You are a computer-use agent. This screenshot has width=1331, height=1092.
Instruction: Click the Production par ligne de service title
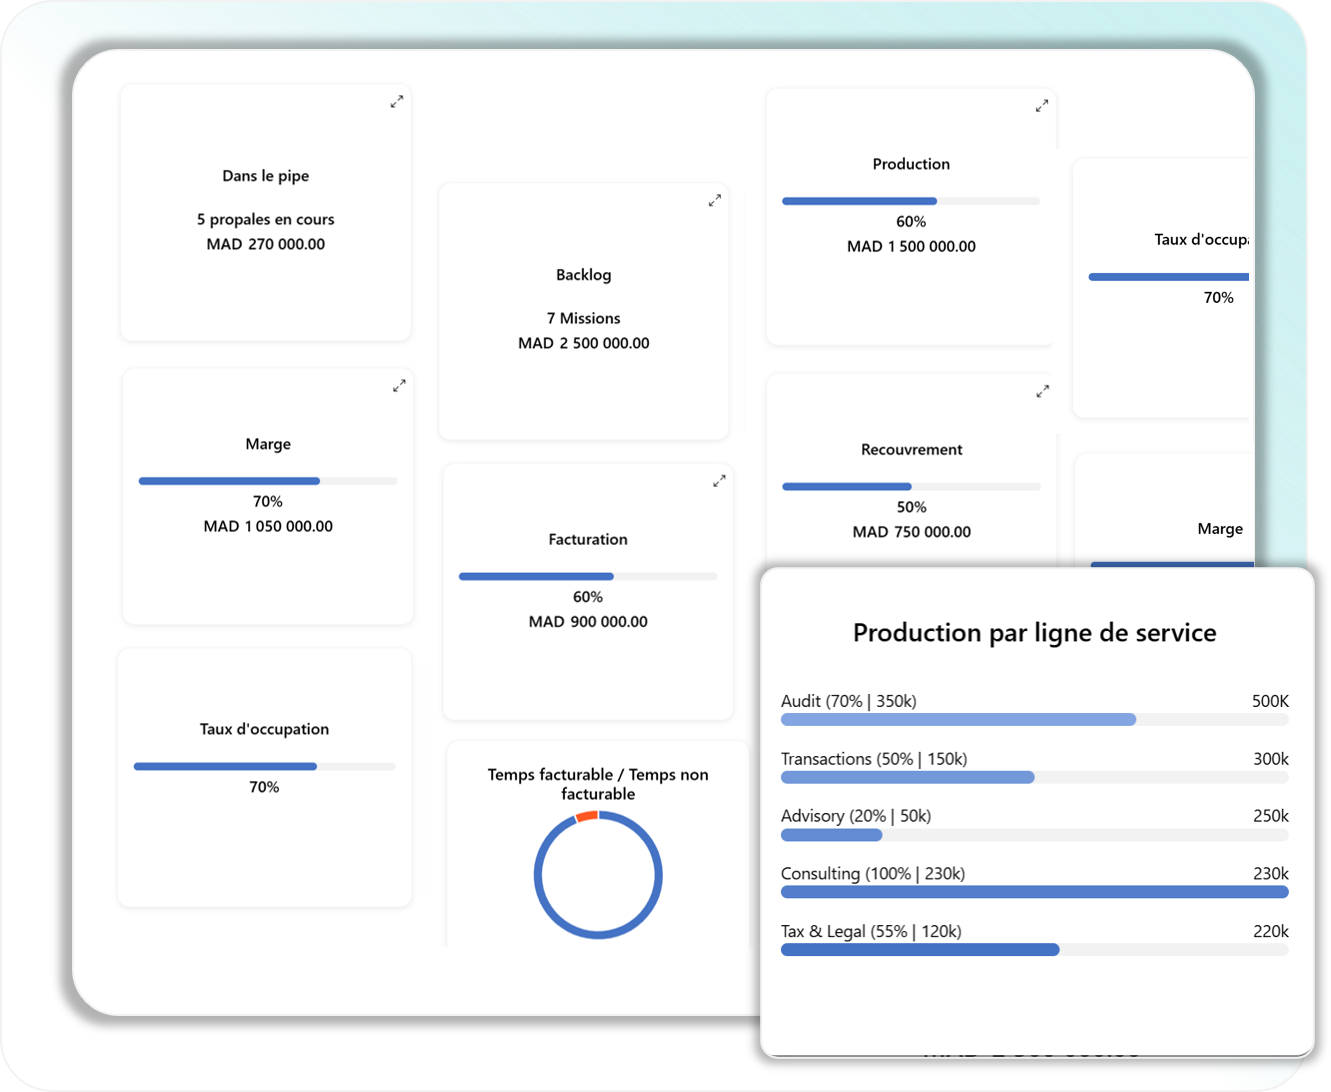[x=1034, y=633]
